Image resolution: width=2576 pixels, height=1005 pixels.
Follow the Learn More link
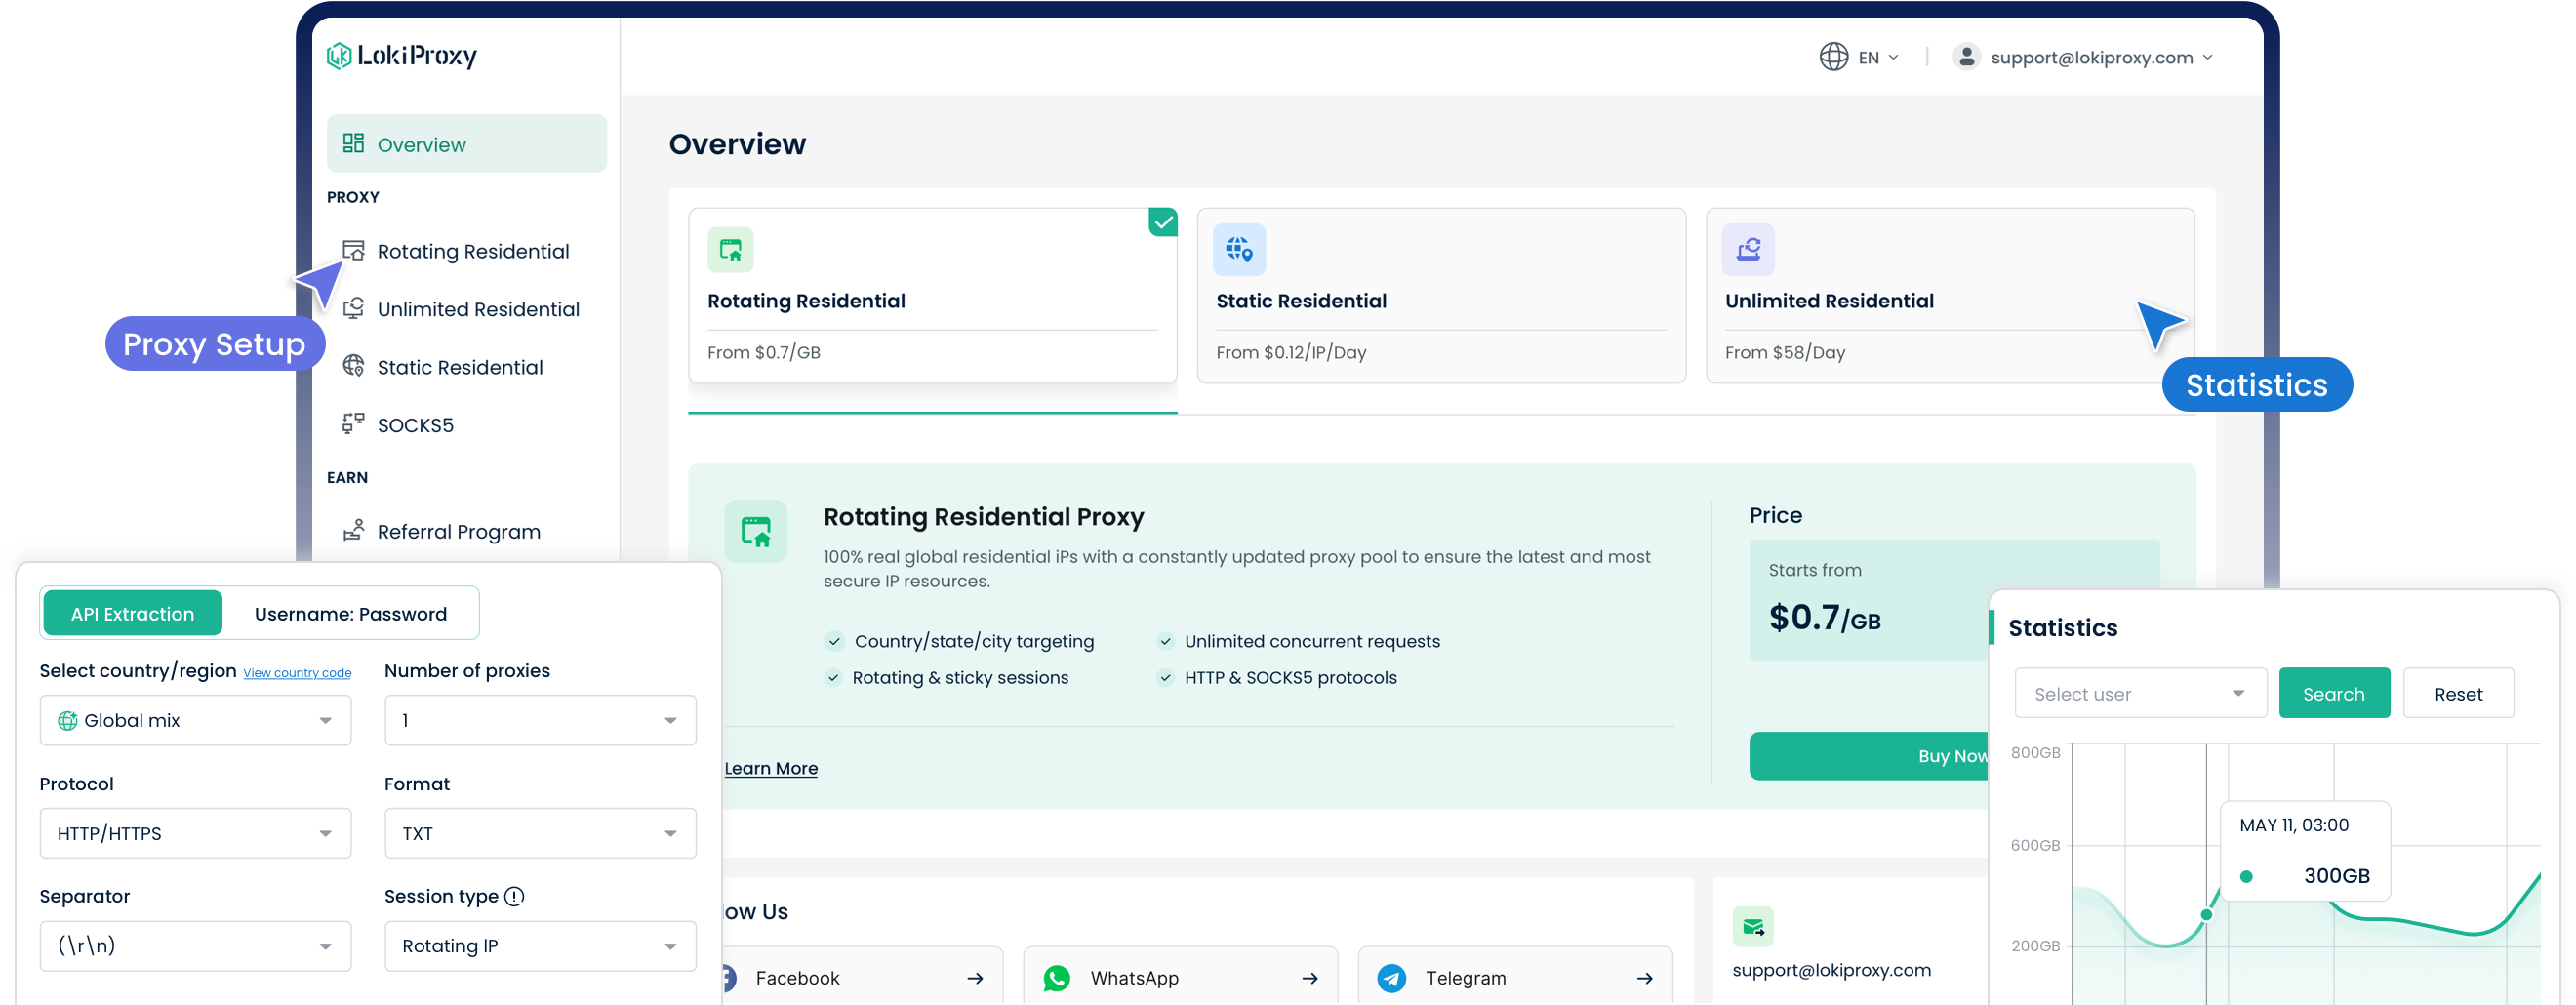click(770, 768)
